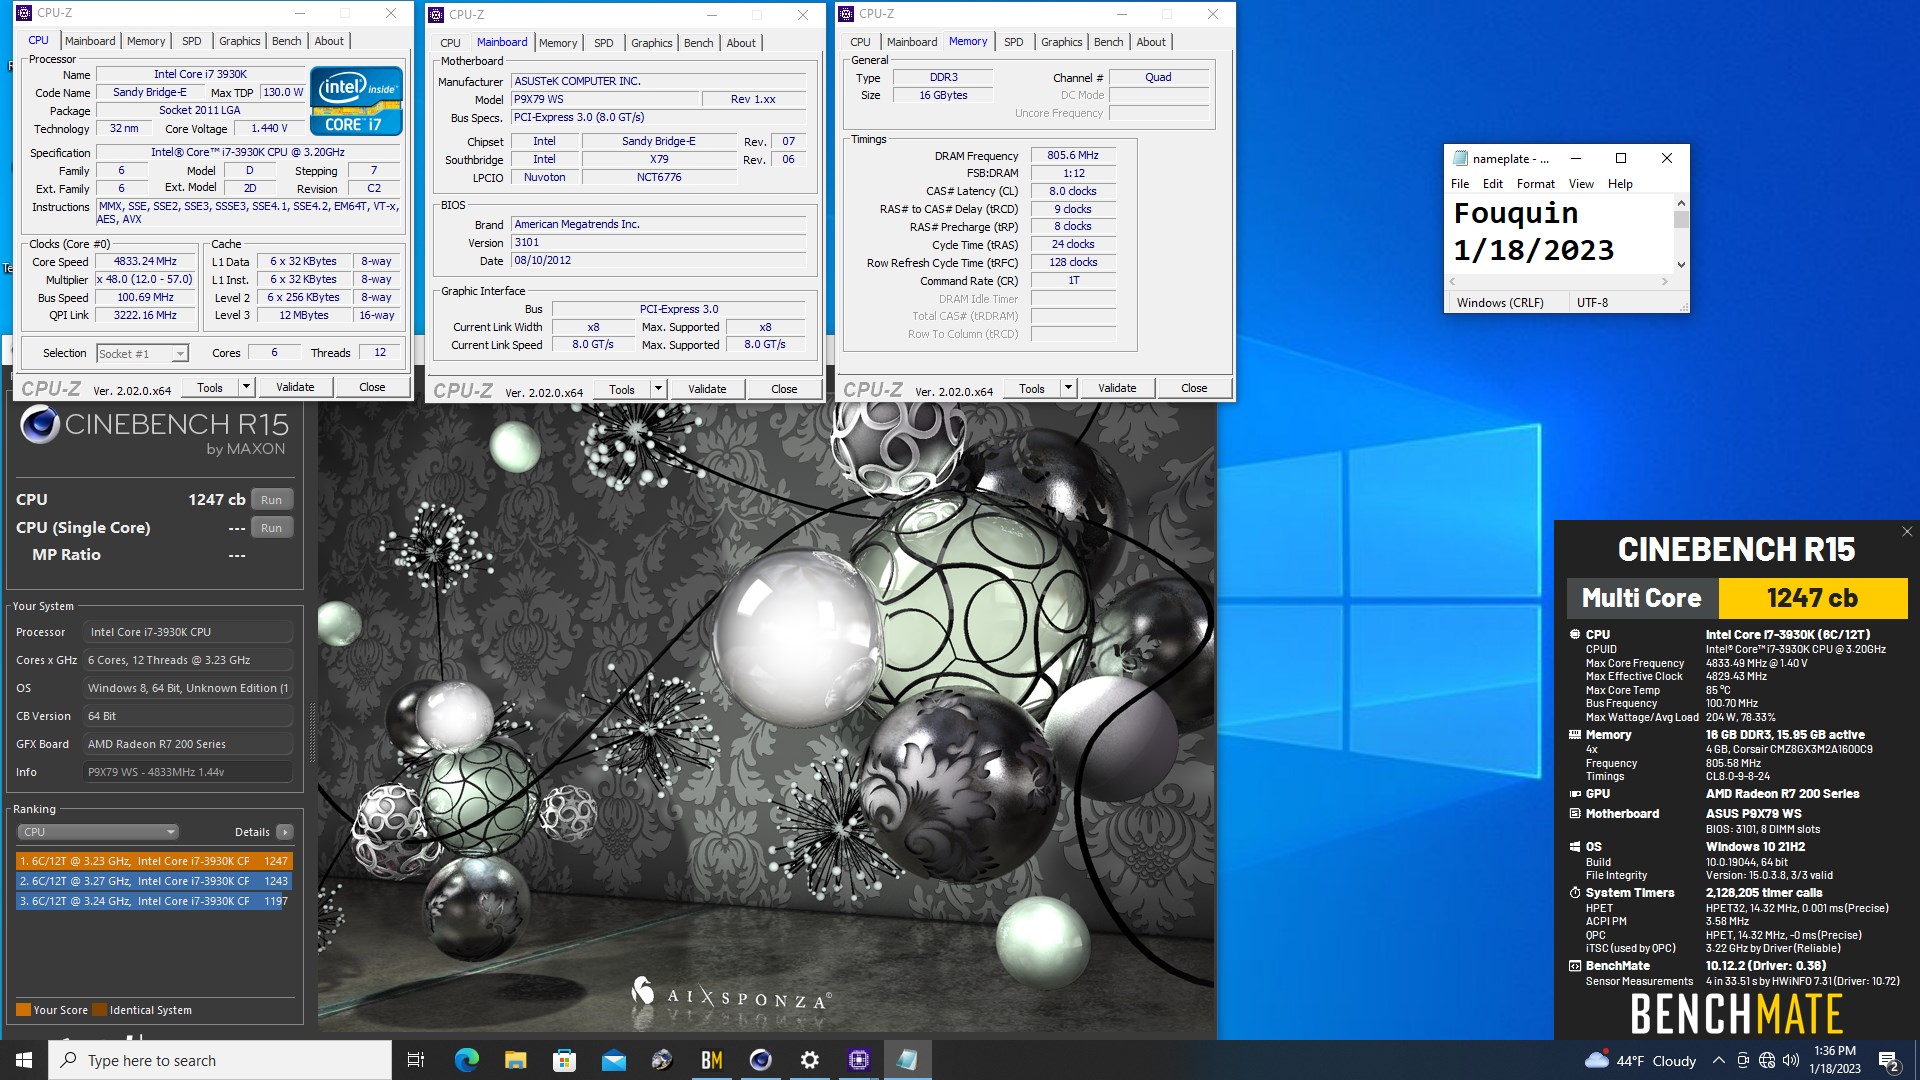1920x1080 pixels.
Task: Open CPU-Z Mainboard window system icon
Action: (436, 15)
